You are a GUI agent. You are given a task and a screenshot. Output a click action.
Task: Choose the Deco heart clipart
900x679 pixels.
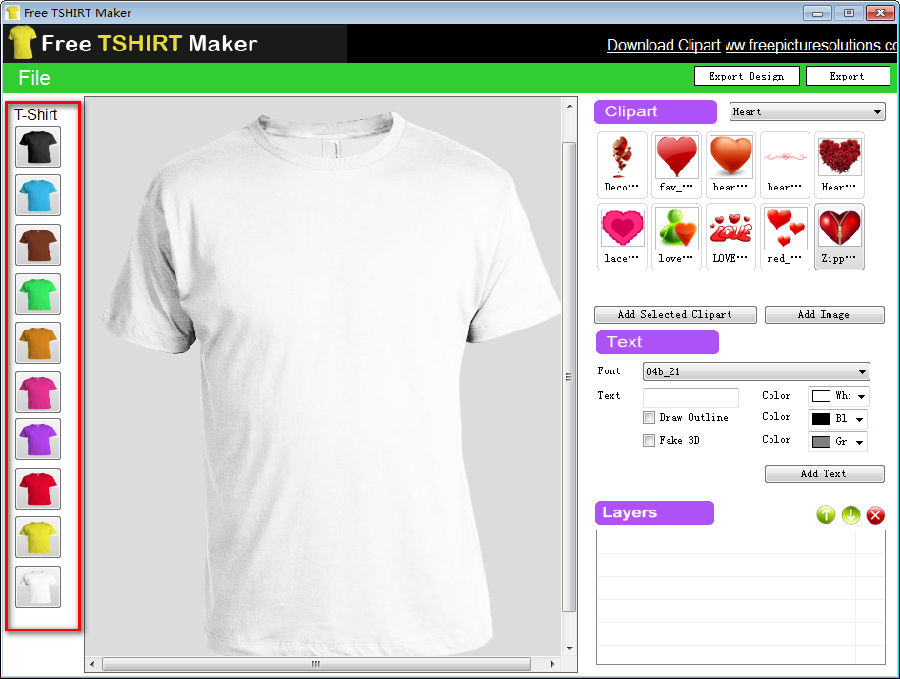pos(622,164)
